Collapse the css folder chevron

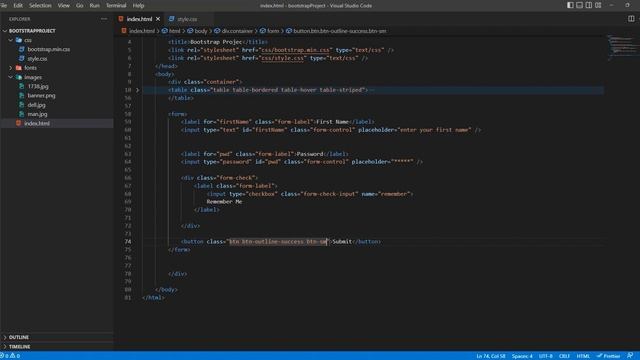[11, 40]
